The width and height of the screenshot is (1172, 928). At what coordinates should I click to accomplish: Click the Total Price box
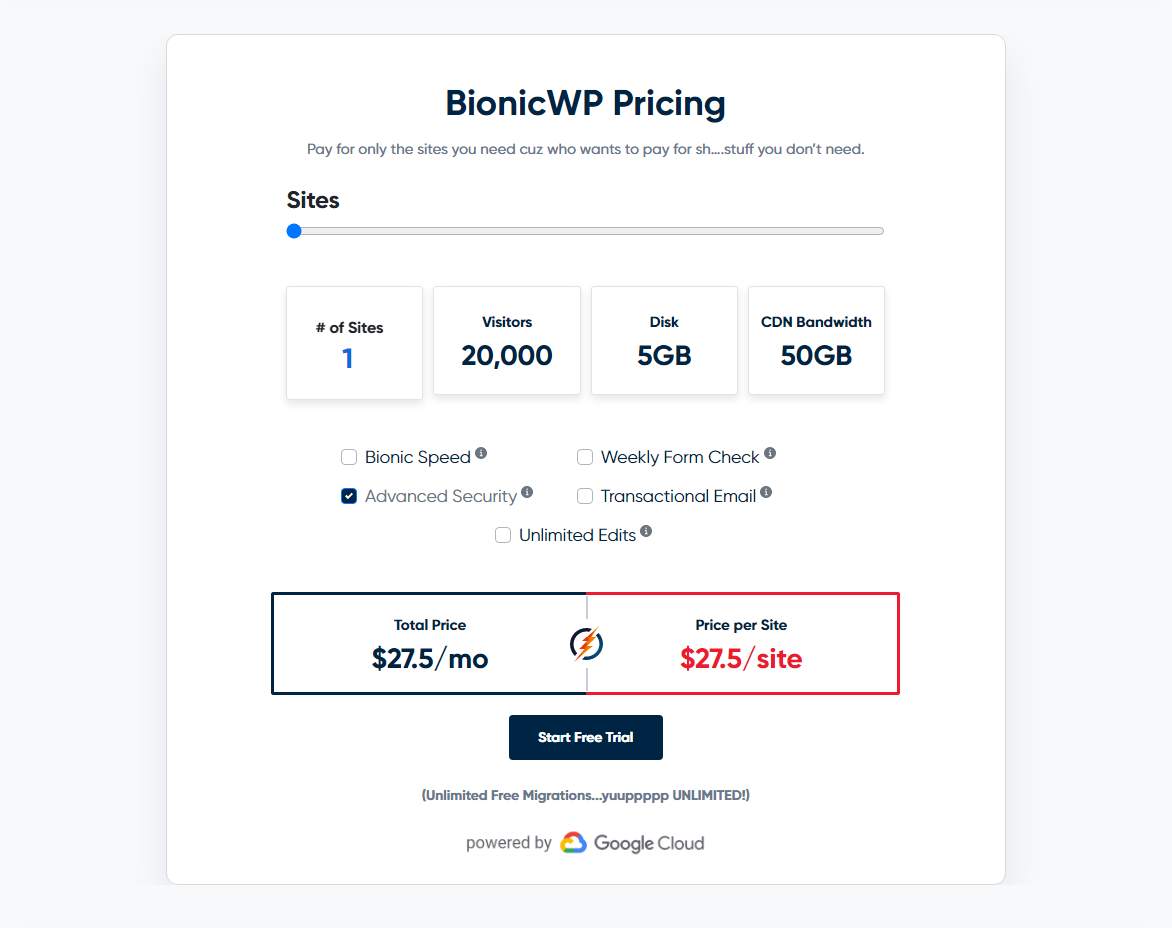point(430,643)
